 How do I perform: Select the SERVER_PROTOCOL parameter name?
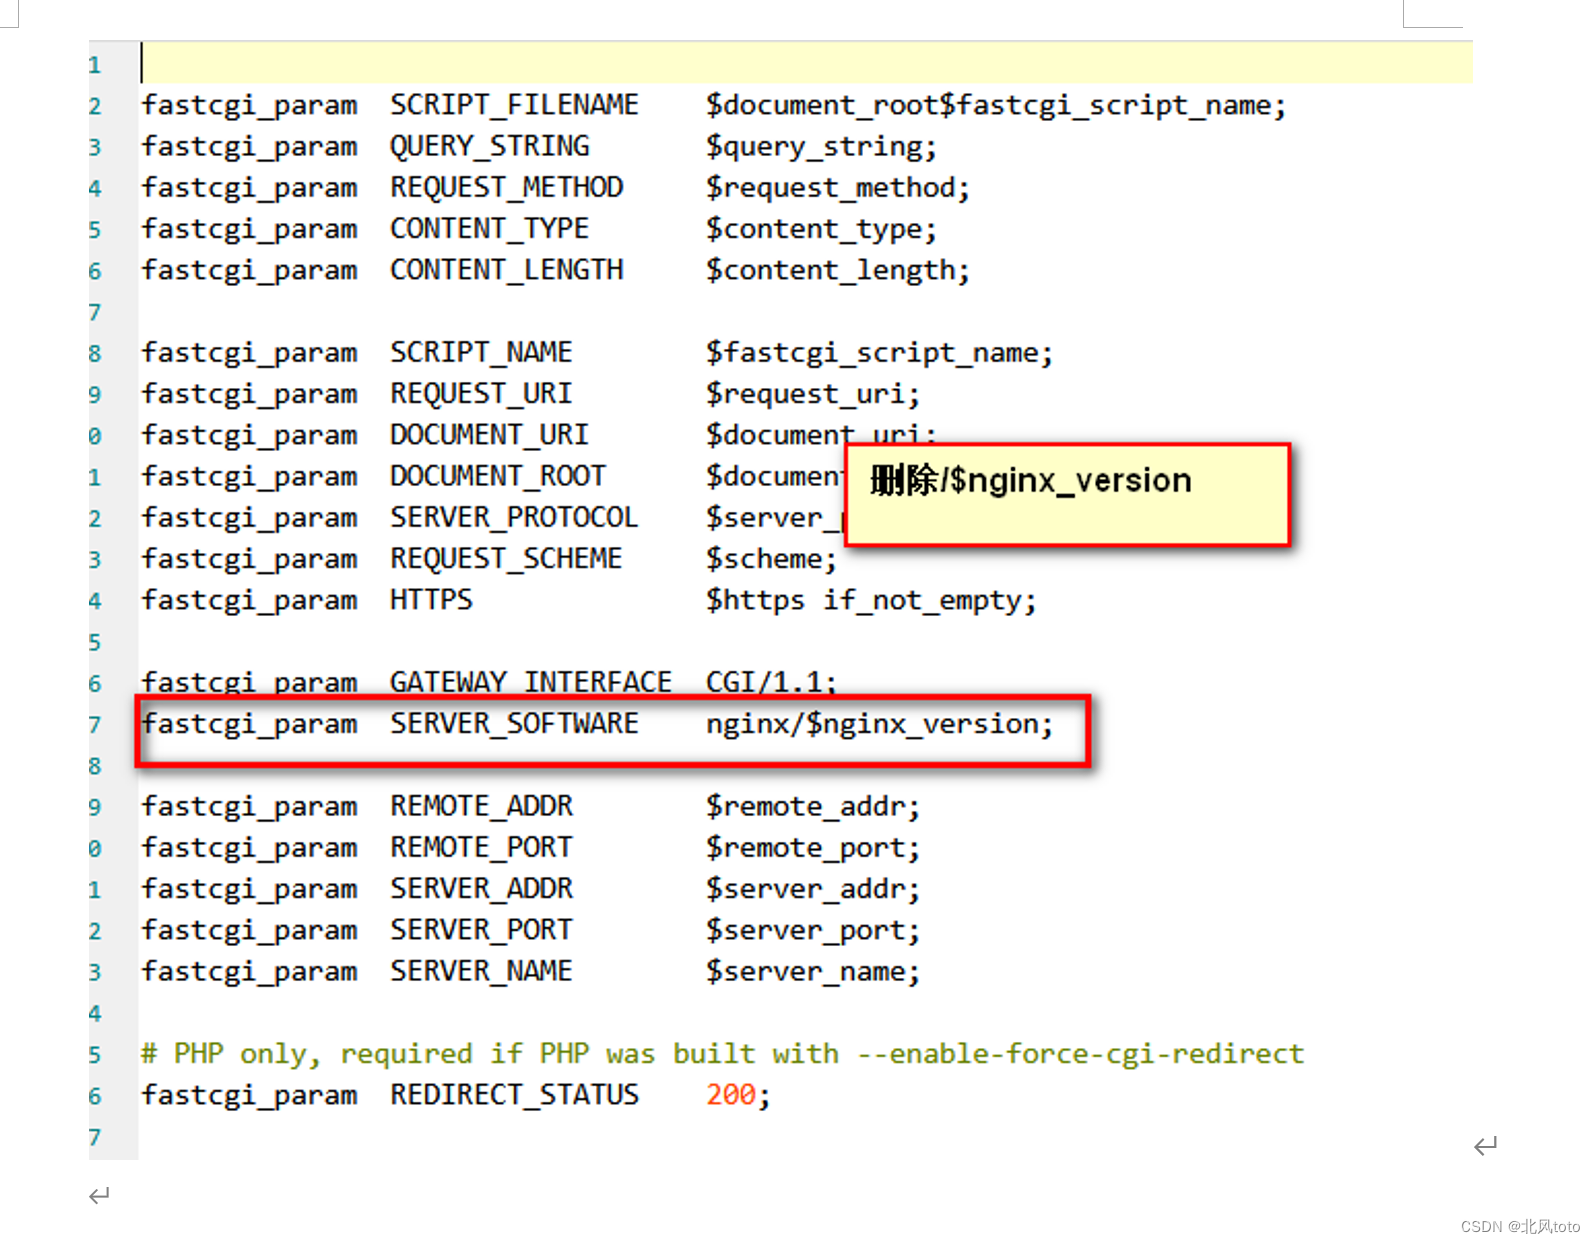[x=514, y=518]
